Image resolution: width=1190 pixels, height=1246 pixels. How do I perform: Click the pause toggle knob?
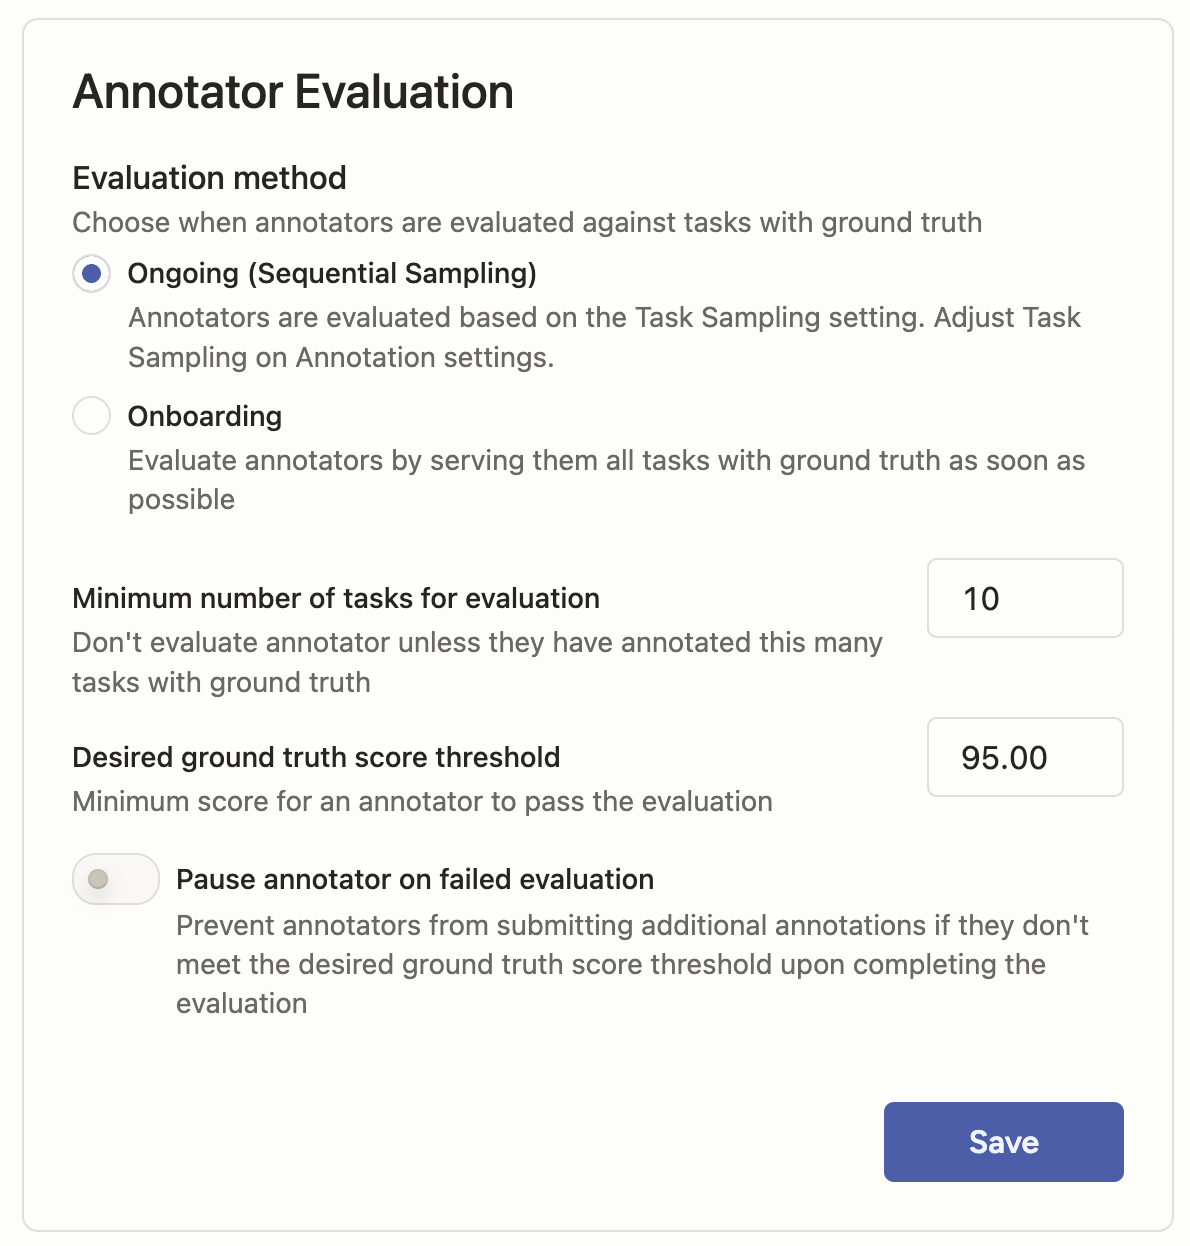[x=98, y=879]
